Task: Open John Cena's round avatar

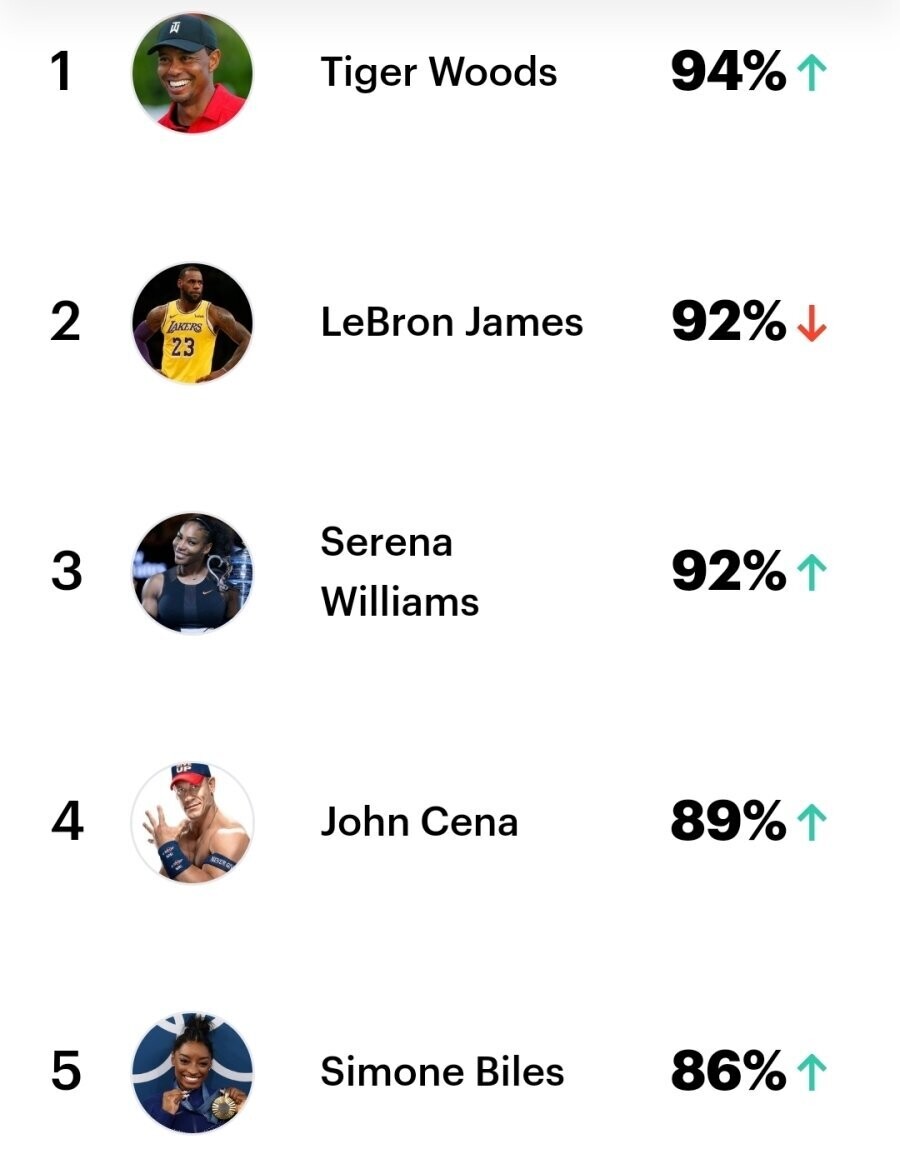Action: pyautogui.click(x=192, y=823)
